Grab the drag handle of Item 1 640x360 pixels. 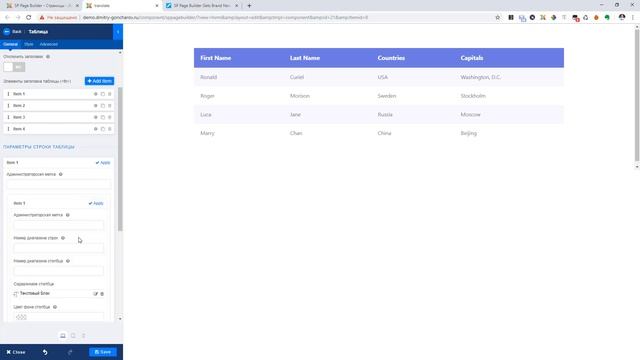[x=8, y=94]
